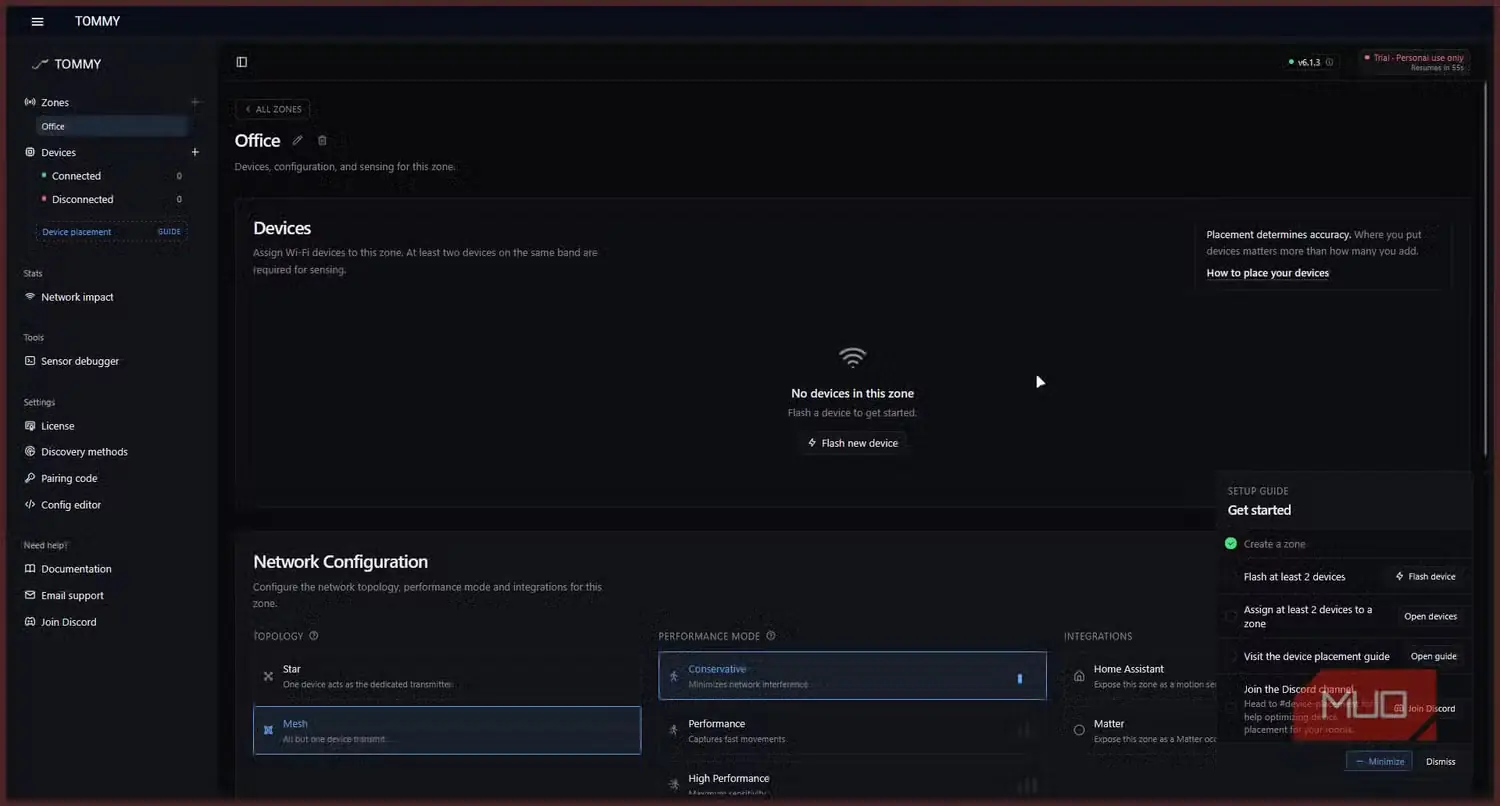Viewport: 1500px width, 806px height.
Task: Choose the Performance mode option
Action: (852, 731)
